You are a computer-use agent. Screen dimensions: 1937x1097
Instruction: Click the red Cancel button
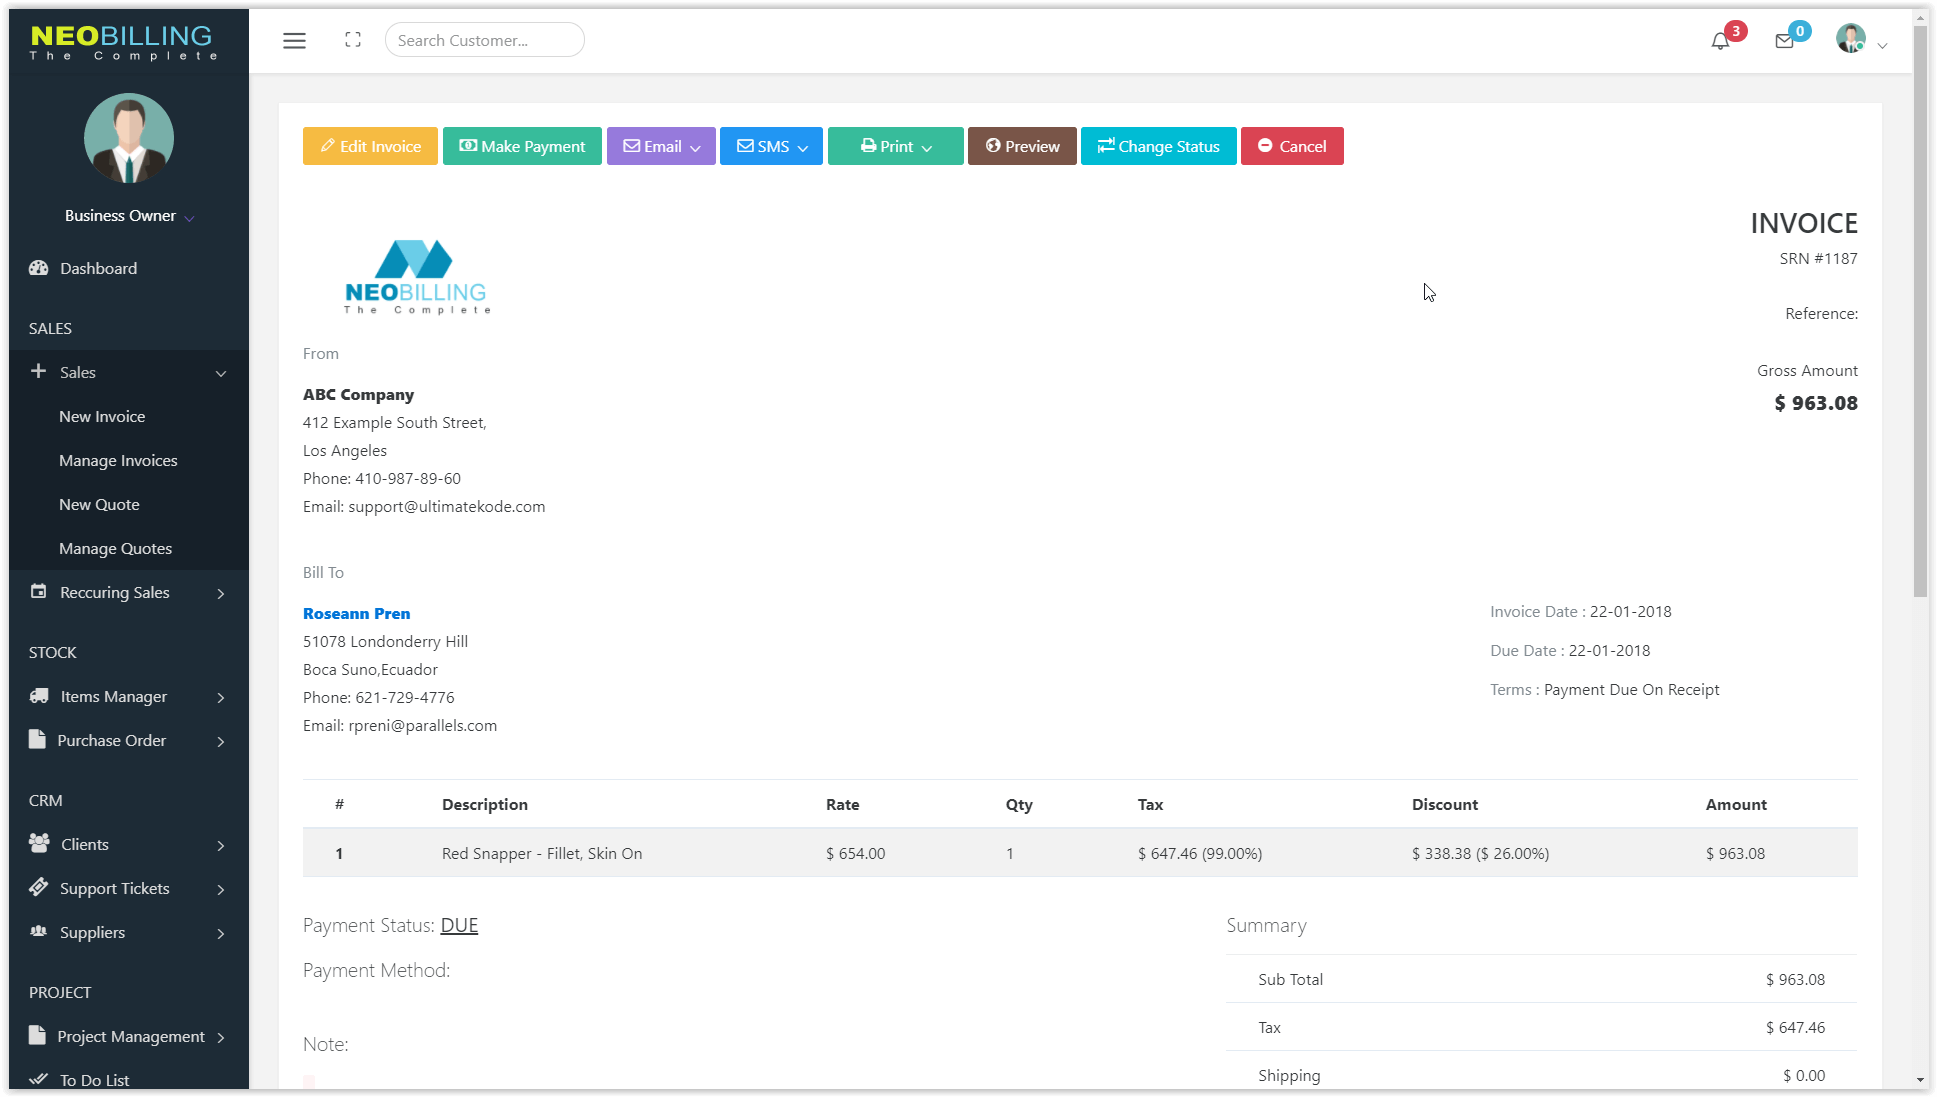coord(1292,146)
